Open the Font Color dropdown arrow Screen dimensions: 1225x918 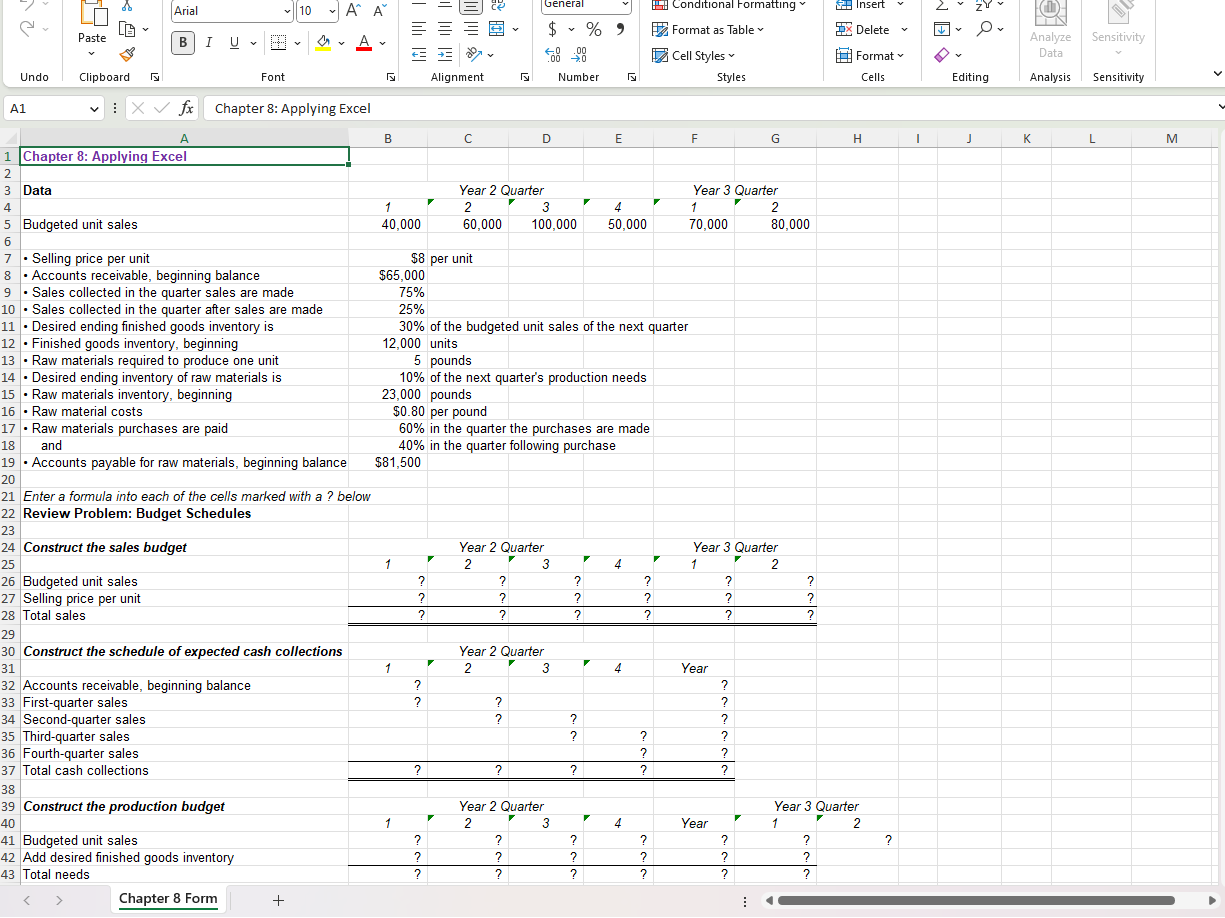pyautogui.click(x=381, y=43)
